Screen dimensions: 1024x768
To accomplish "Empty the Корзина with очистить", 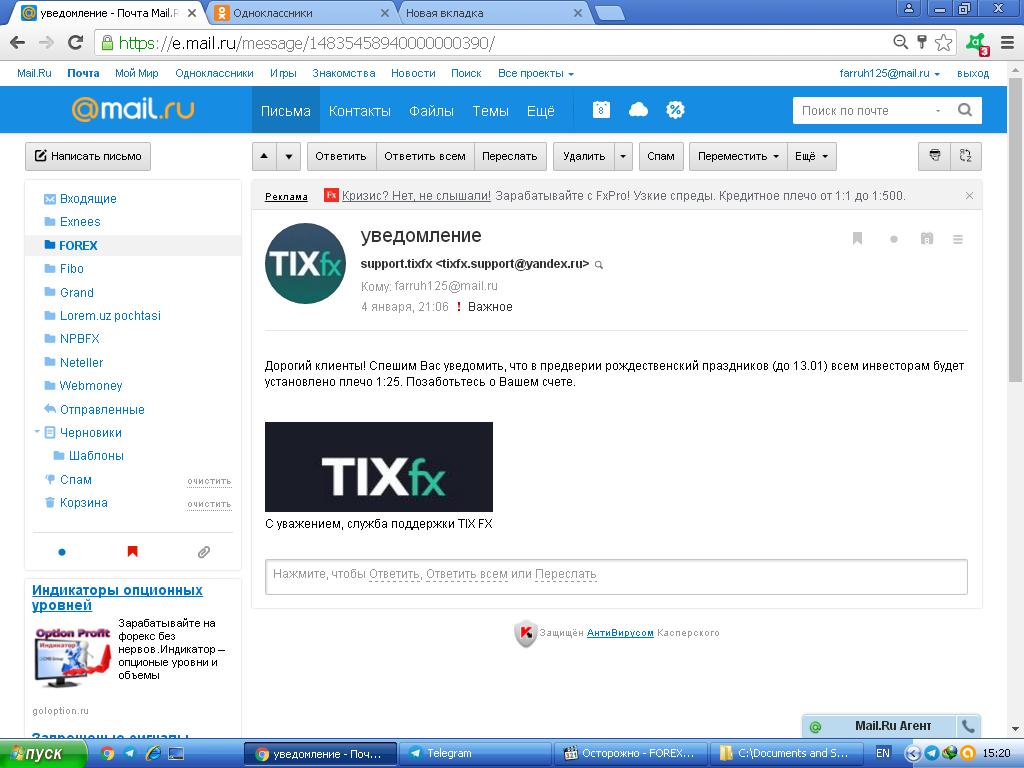I will pos(209,504).
